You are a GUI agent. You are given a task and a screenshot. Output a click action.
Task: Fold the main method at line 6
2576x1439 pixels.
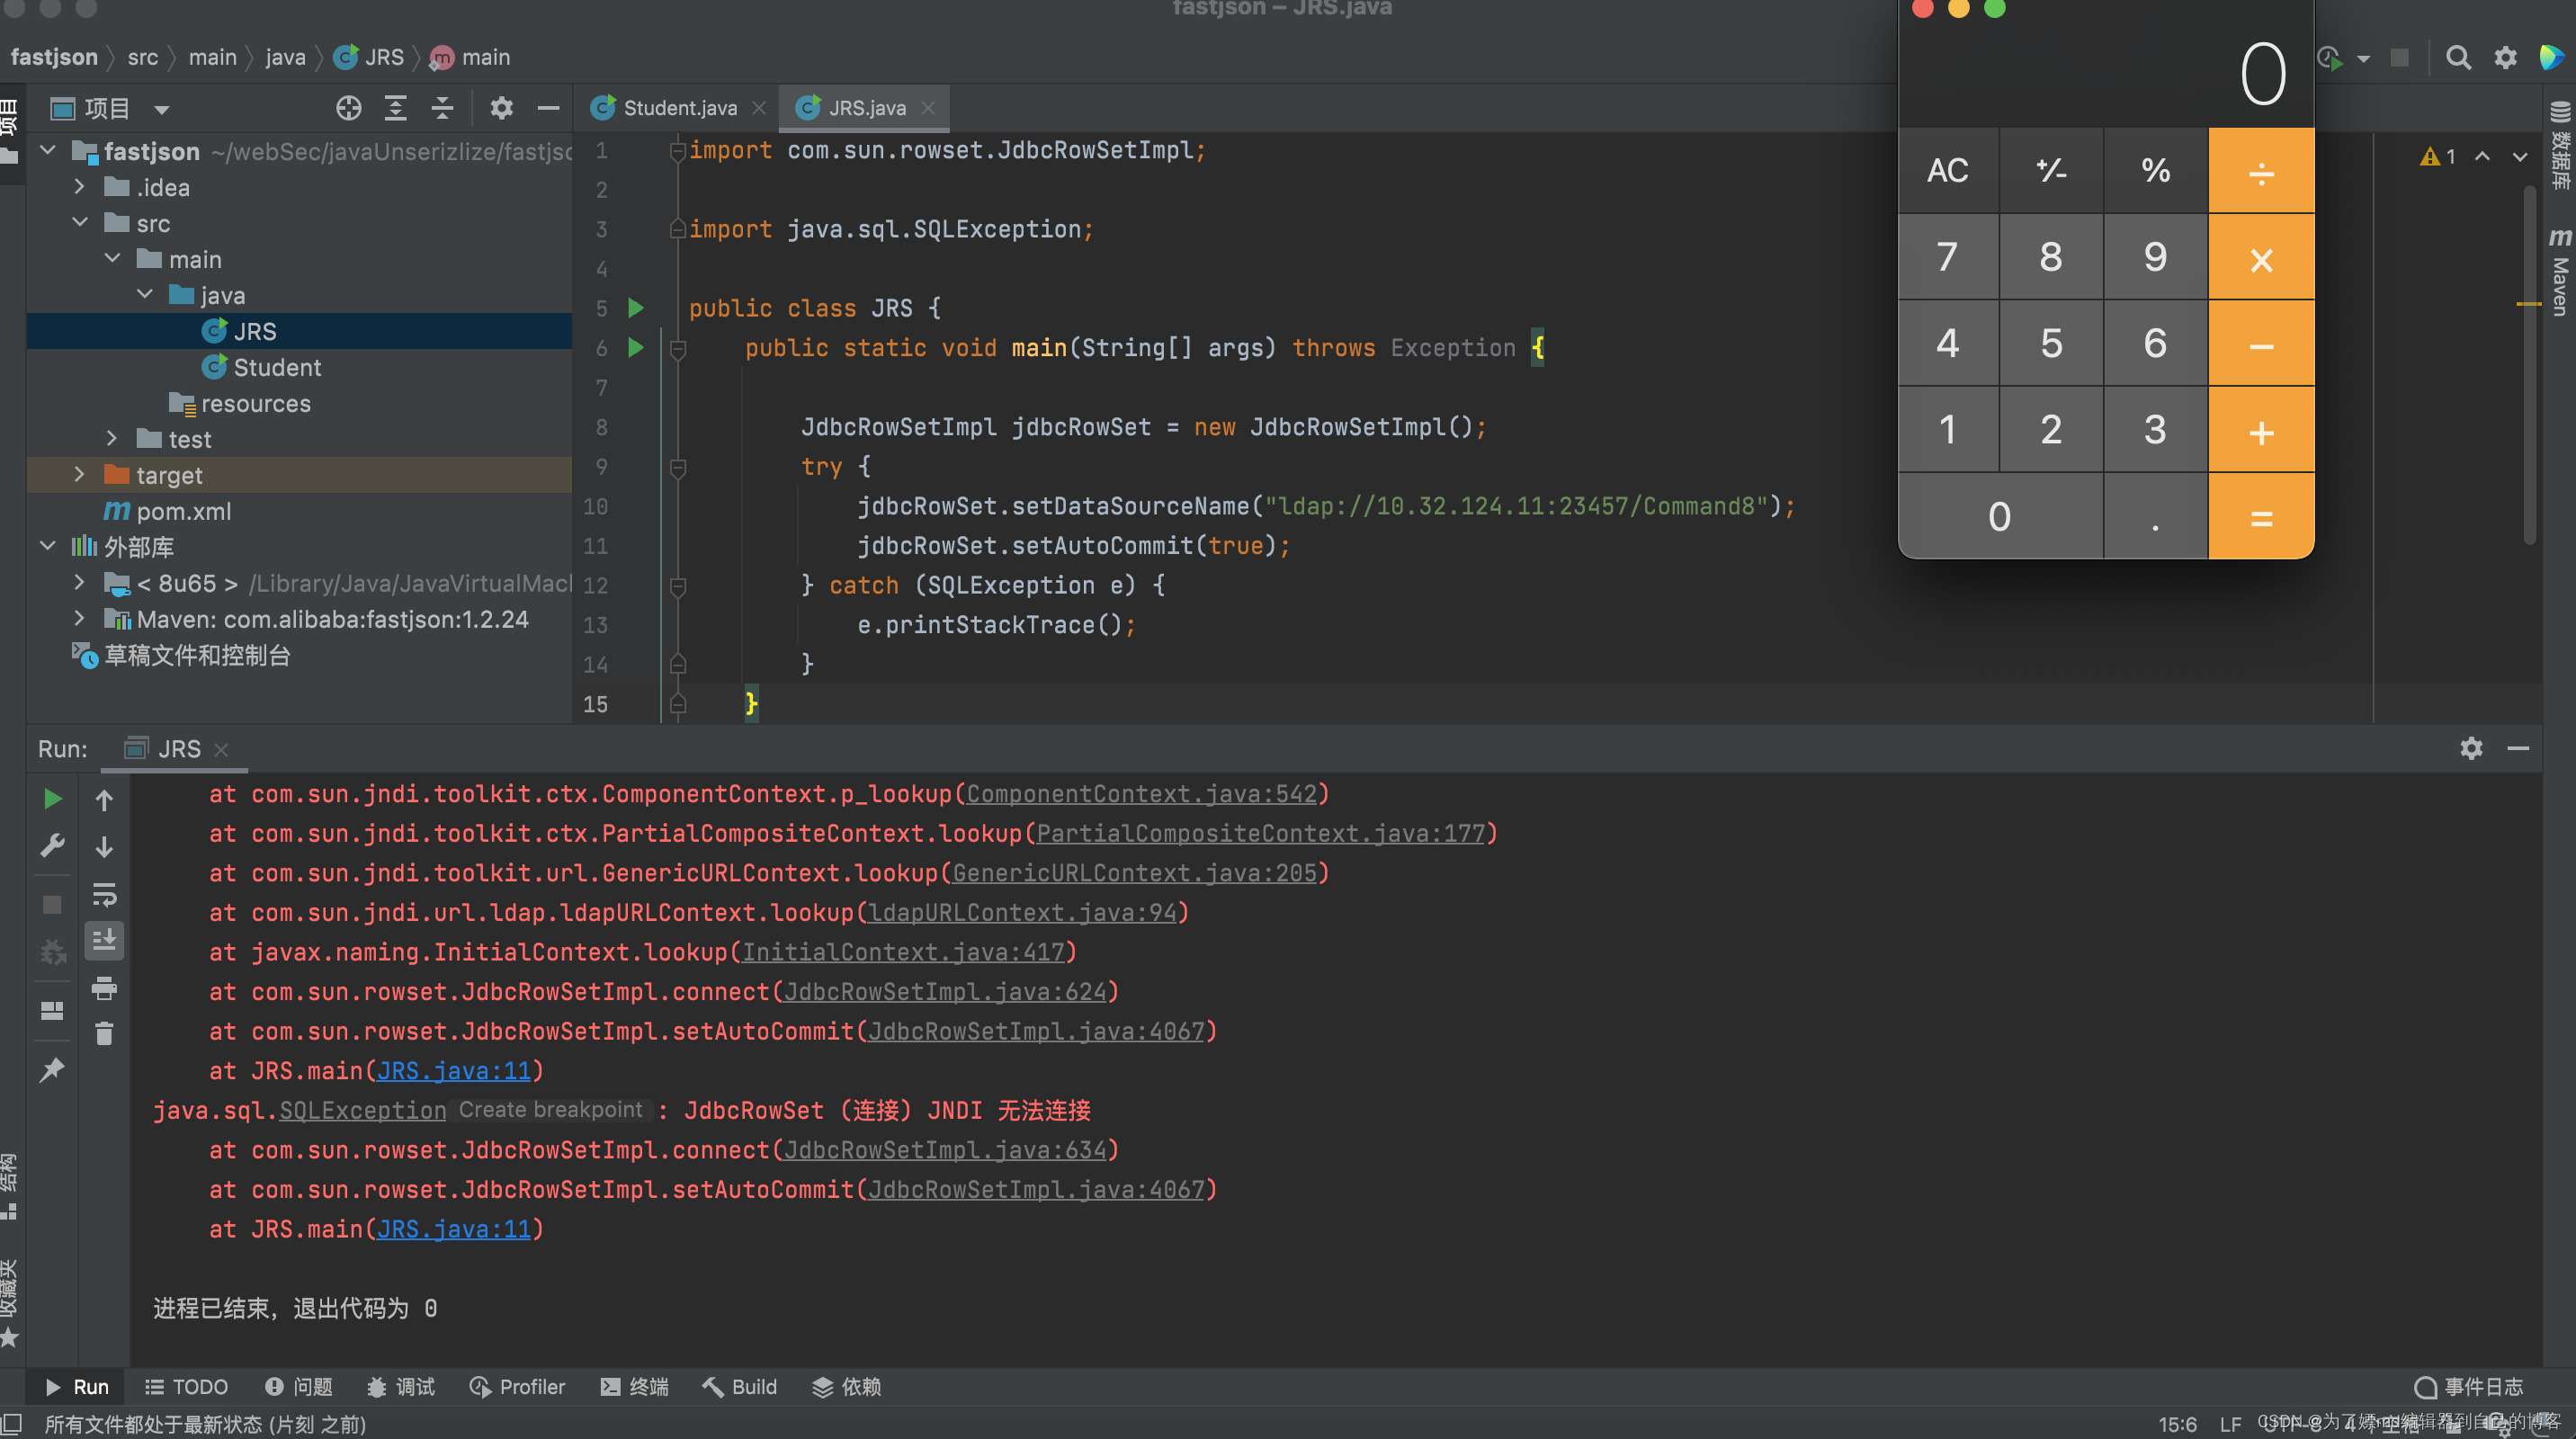tap(678, 348)
